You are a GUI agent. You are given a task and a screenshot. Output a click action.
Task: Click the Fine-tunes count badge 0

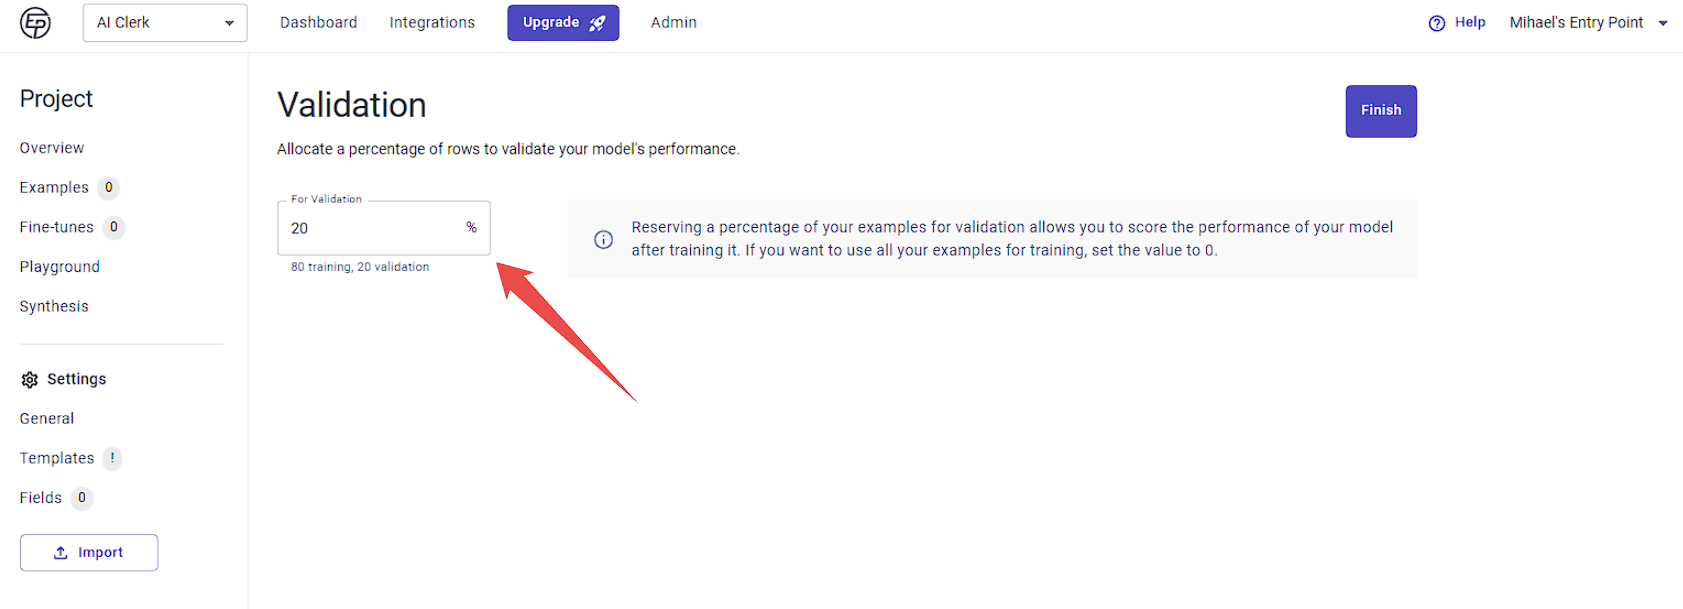[114, 227]
